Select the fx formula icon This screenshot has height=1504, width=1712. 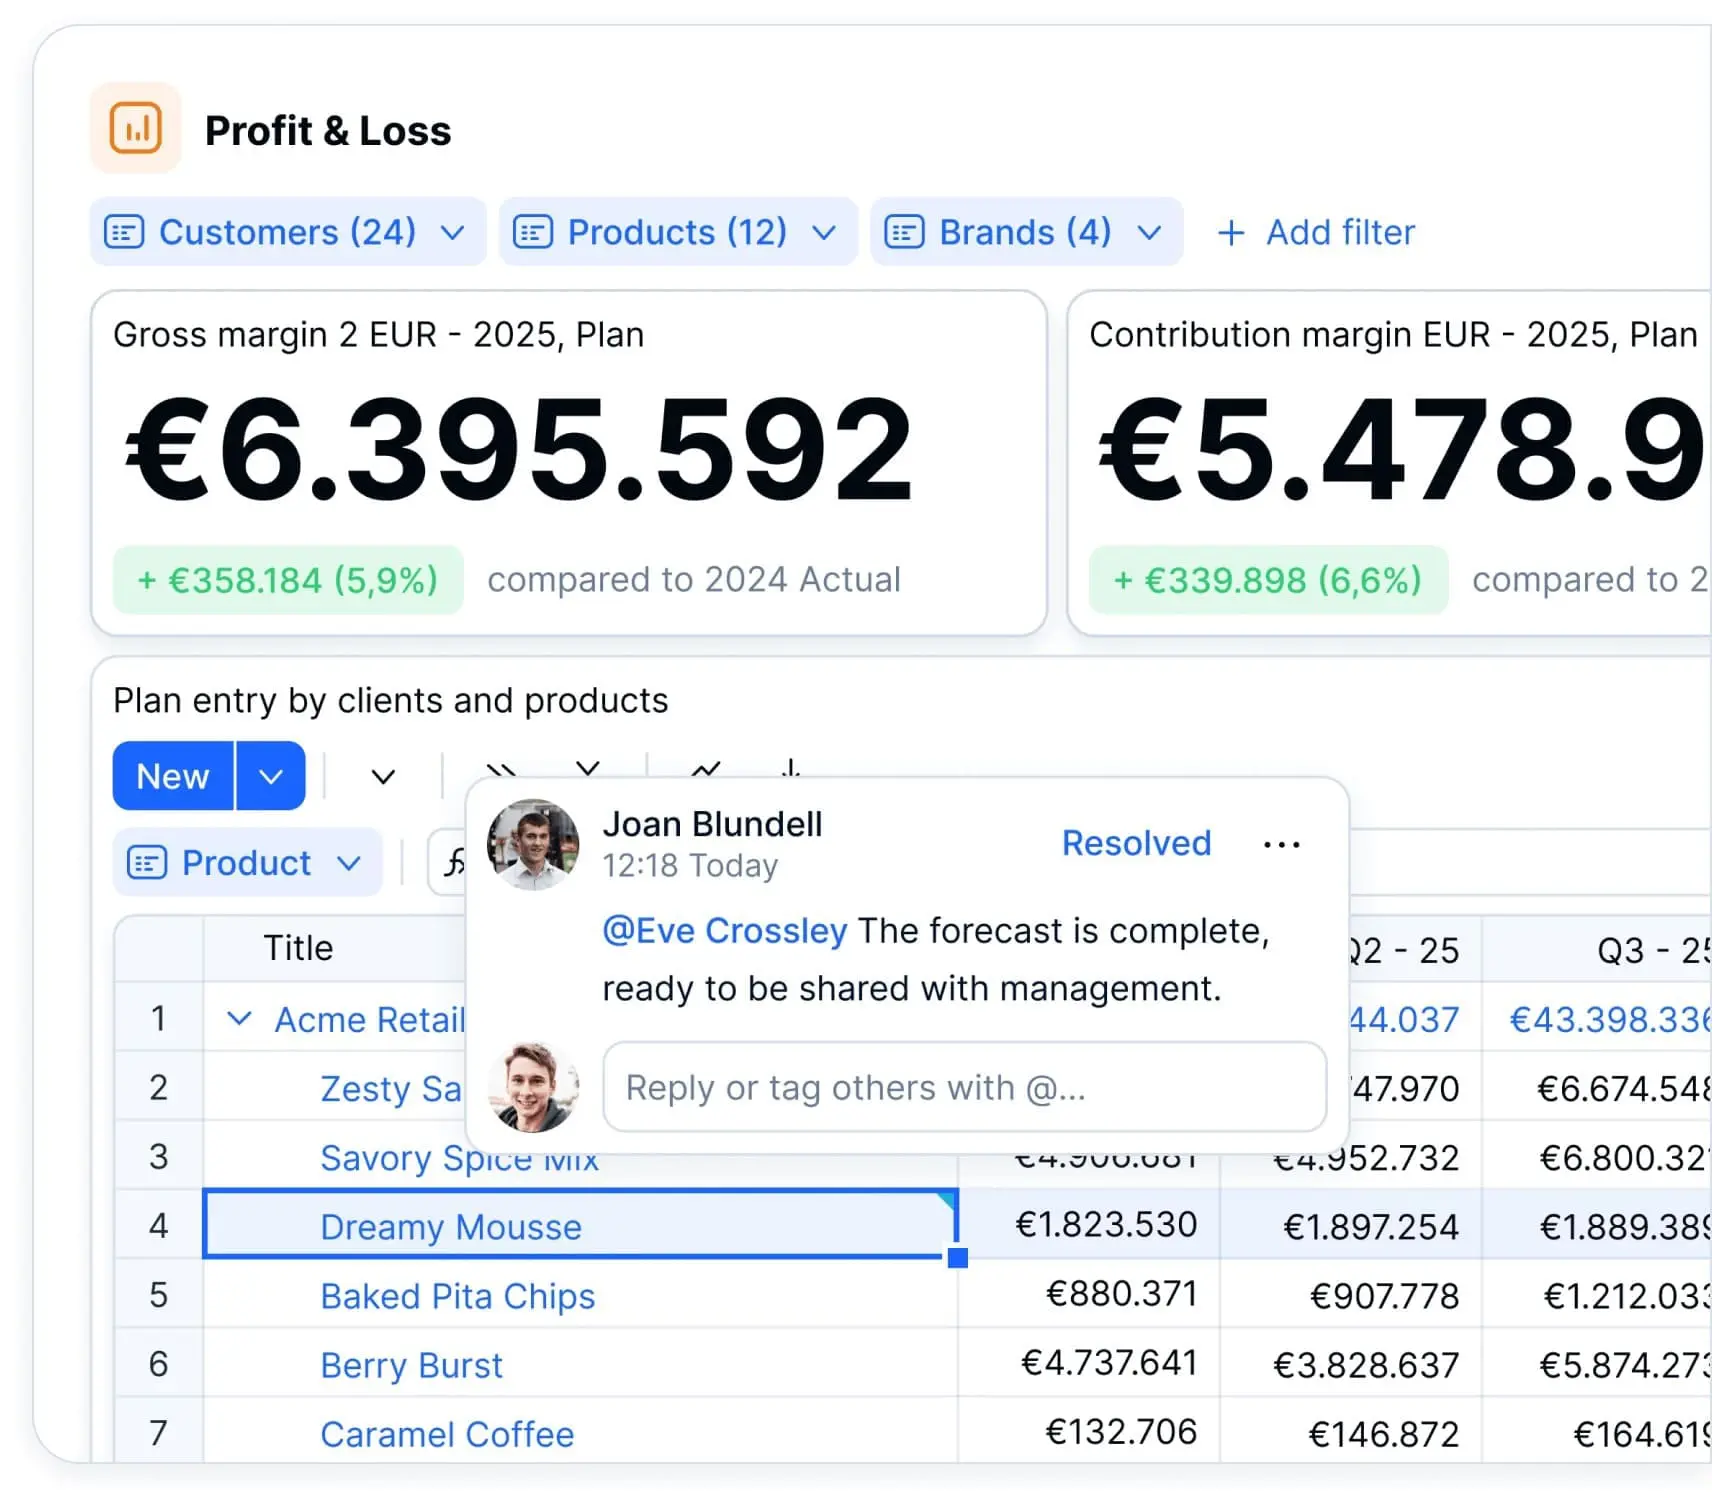456,860
